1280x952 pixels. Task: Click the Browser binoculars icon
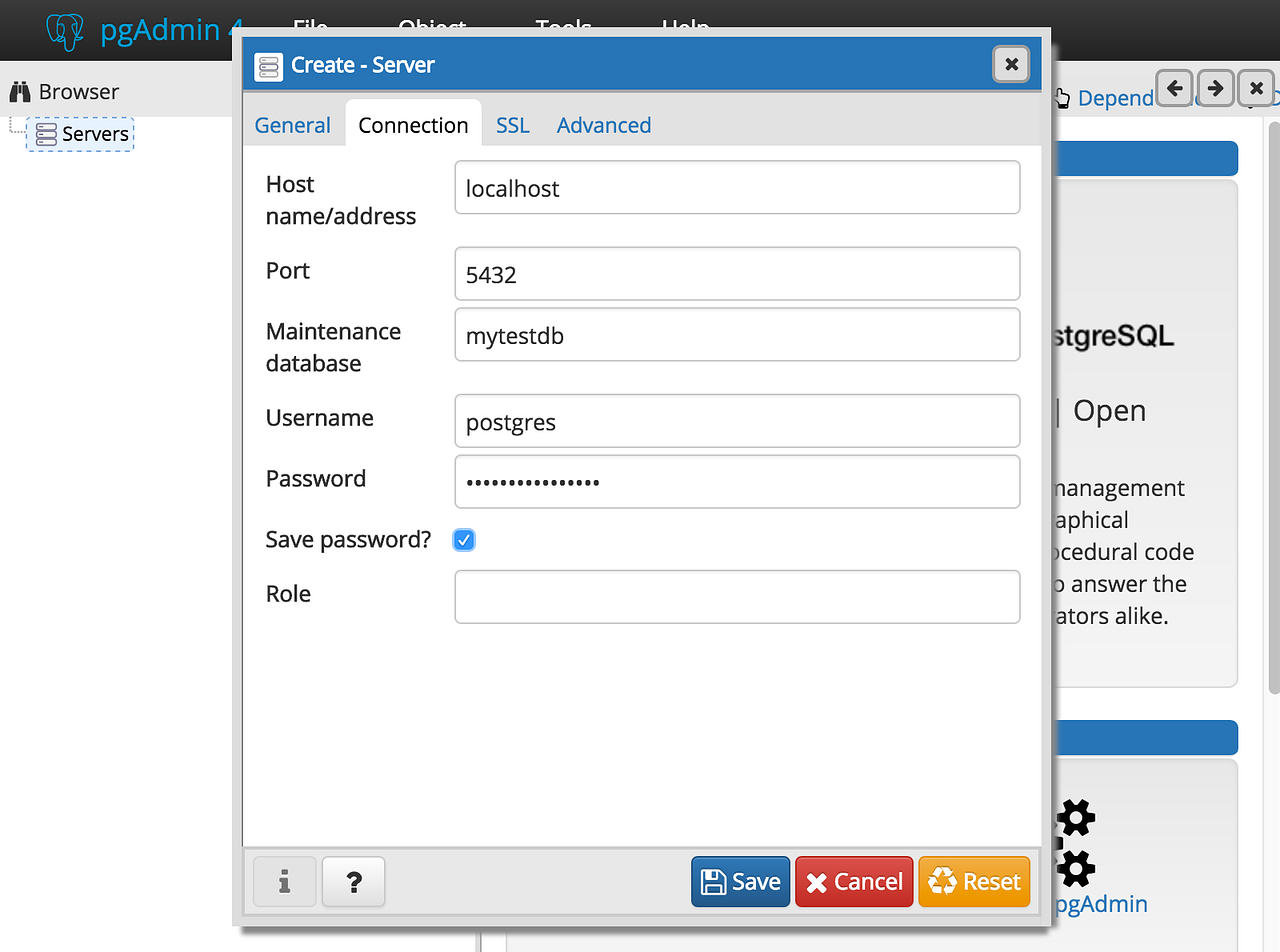pos(20,92)
